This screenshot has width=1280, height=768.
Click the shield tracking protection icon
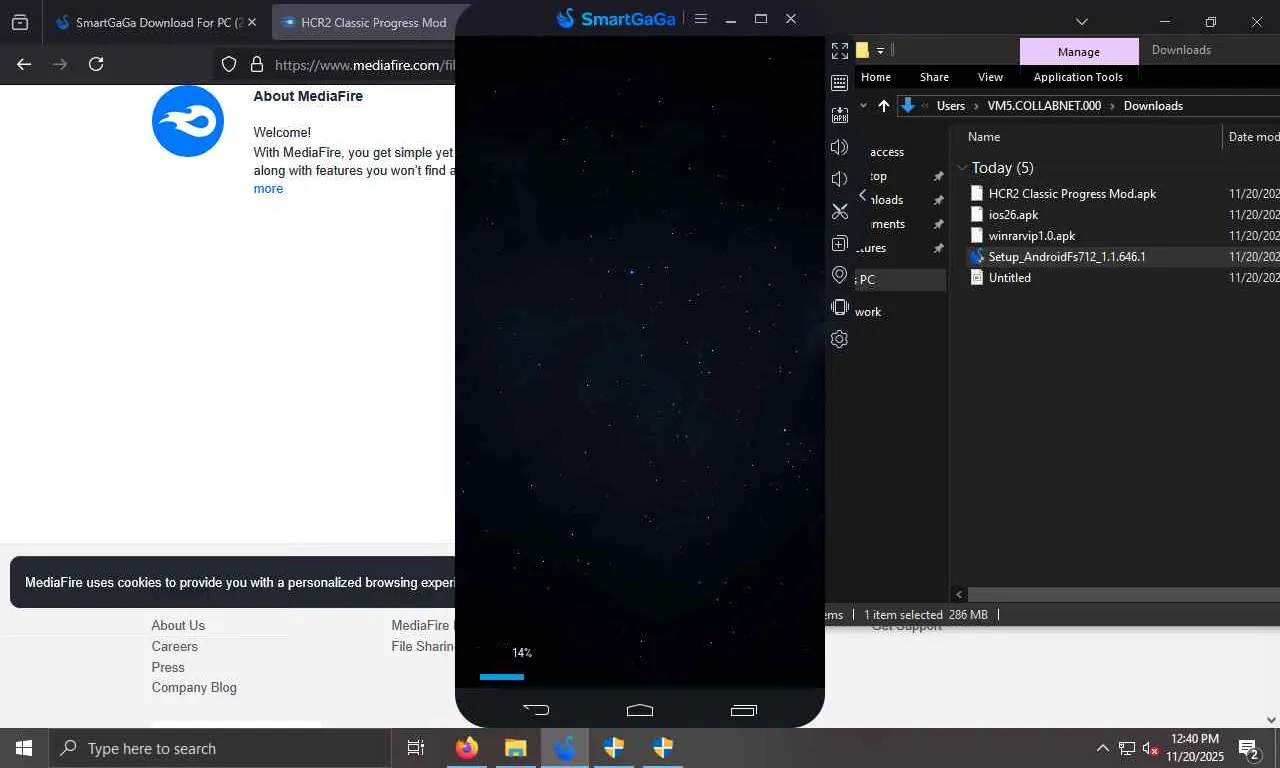pyautogui.click(x=229, y=64)
